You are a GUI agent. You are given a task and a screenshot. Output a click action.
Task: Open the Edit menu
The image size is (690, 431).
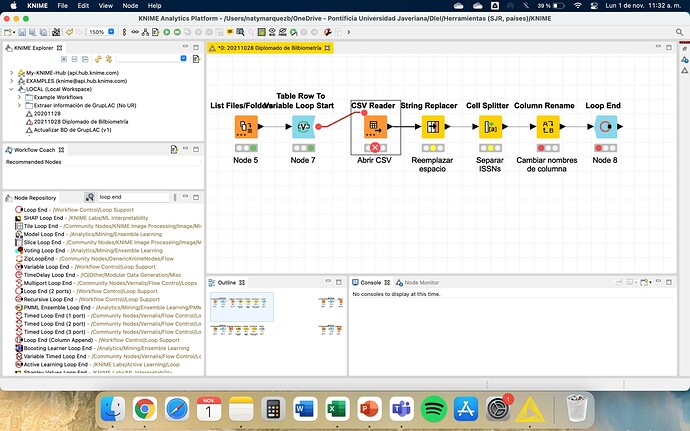click(83, 6)
